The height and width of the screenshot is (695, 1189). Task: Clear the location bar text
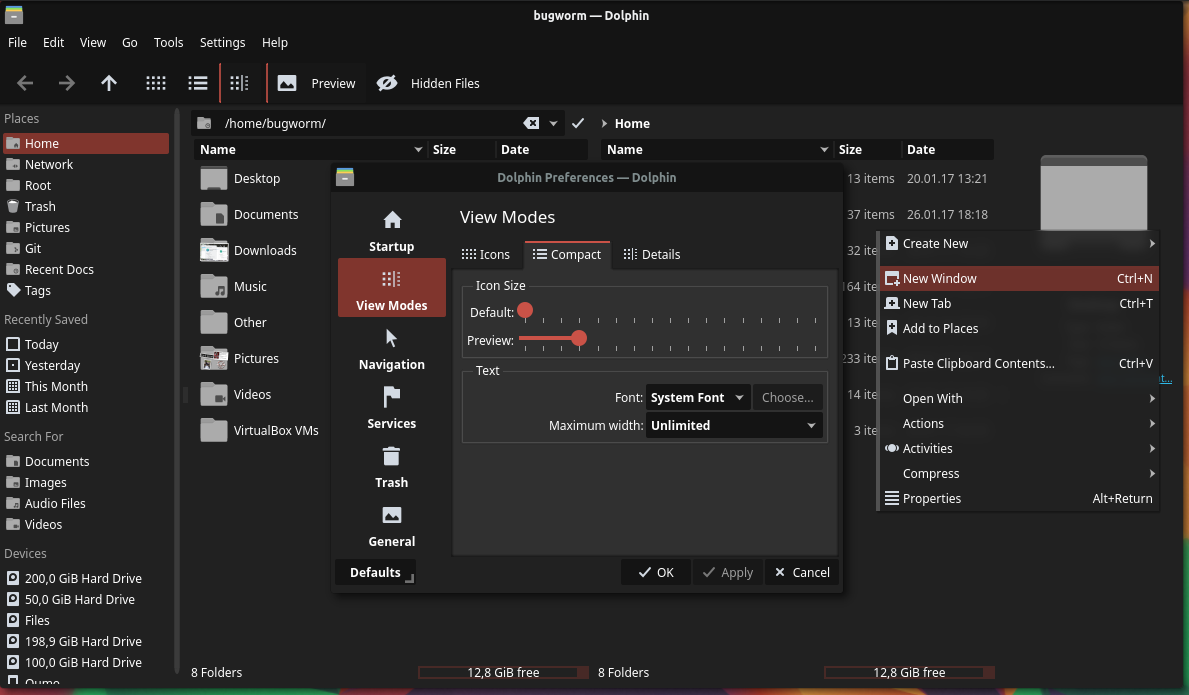pyautogui.click(x=532, y=123)
